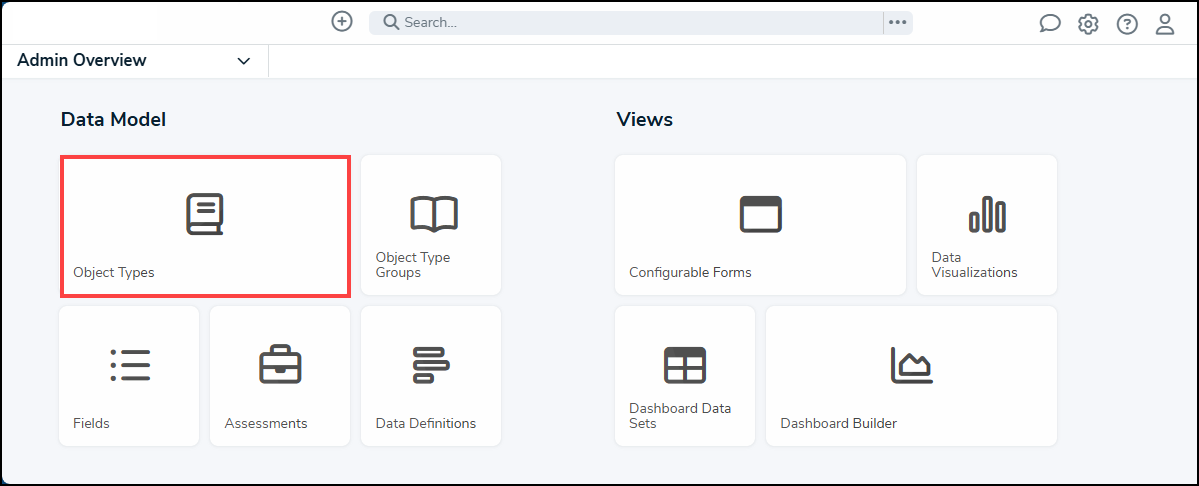The height and width of the screenshot is (486, 1199).
Task: Click the plus create icon
Action: (x=342, y=21)
